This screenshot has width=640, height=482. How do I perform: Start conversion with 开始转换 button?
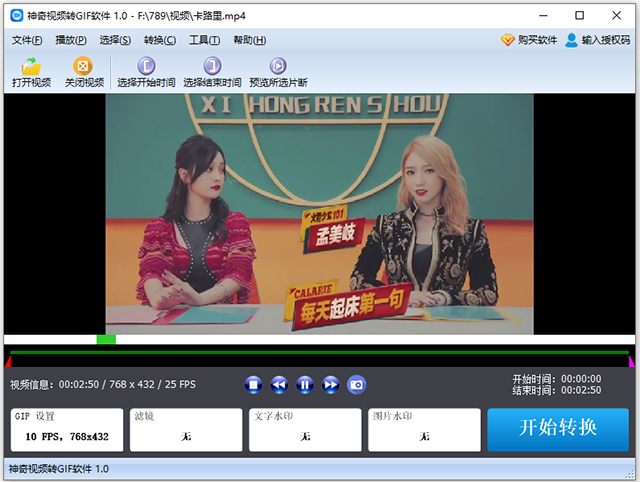pyautogui.click(x=558, y=429)
